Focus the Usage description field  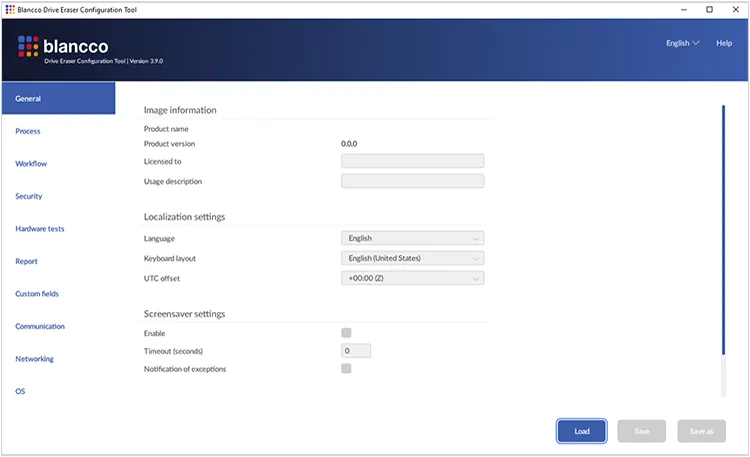(x=412, y=181)
